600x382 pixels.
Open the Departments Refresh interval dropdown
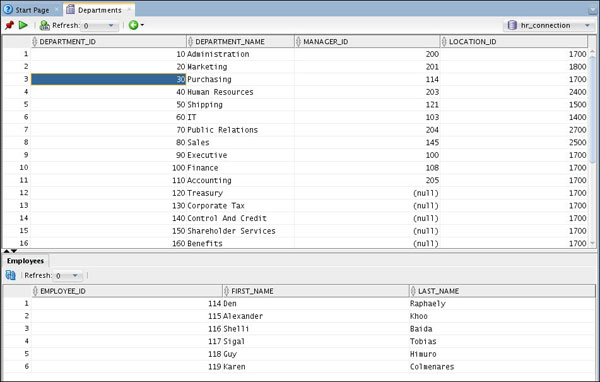(111, 26)
